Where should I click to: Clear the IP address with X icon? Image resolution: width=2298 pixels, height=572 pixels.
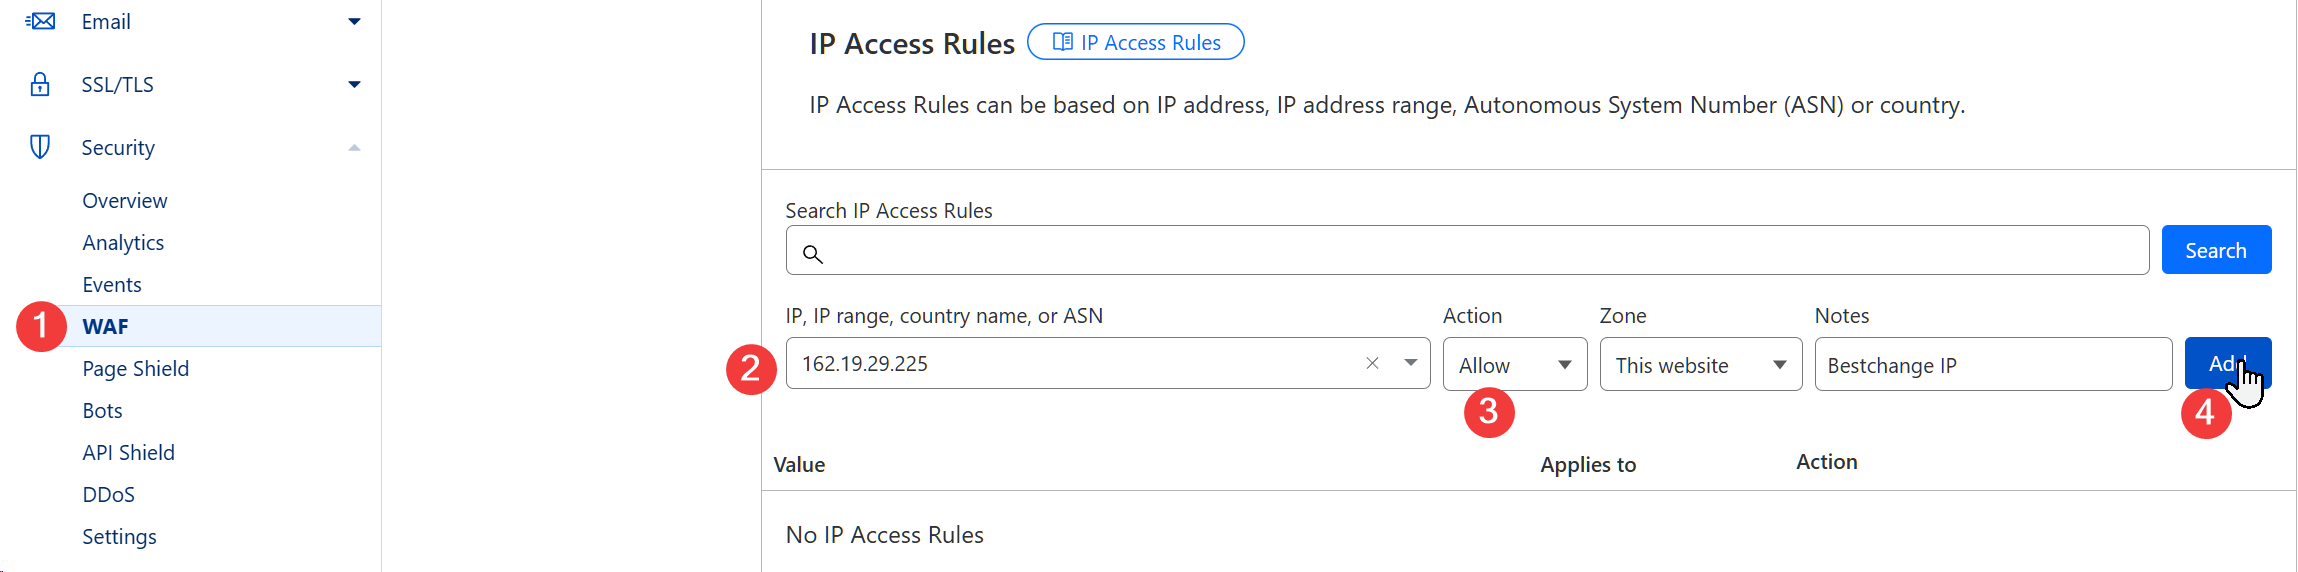[1372, 363]
